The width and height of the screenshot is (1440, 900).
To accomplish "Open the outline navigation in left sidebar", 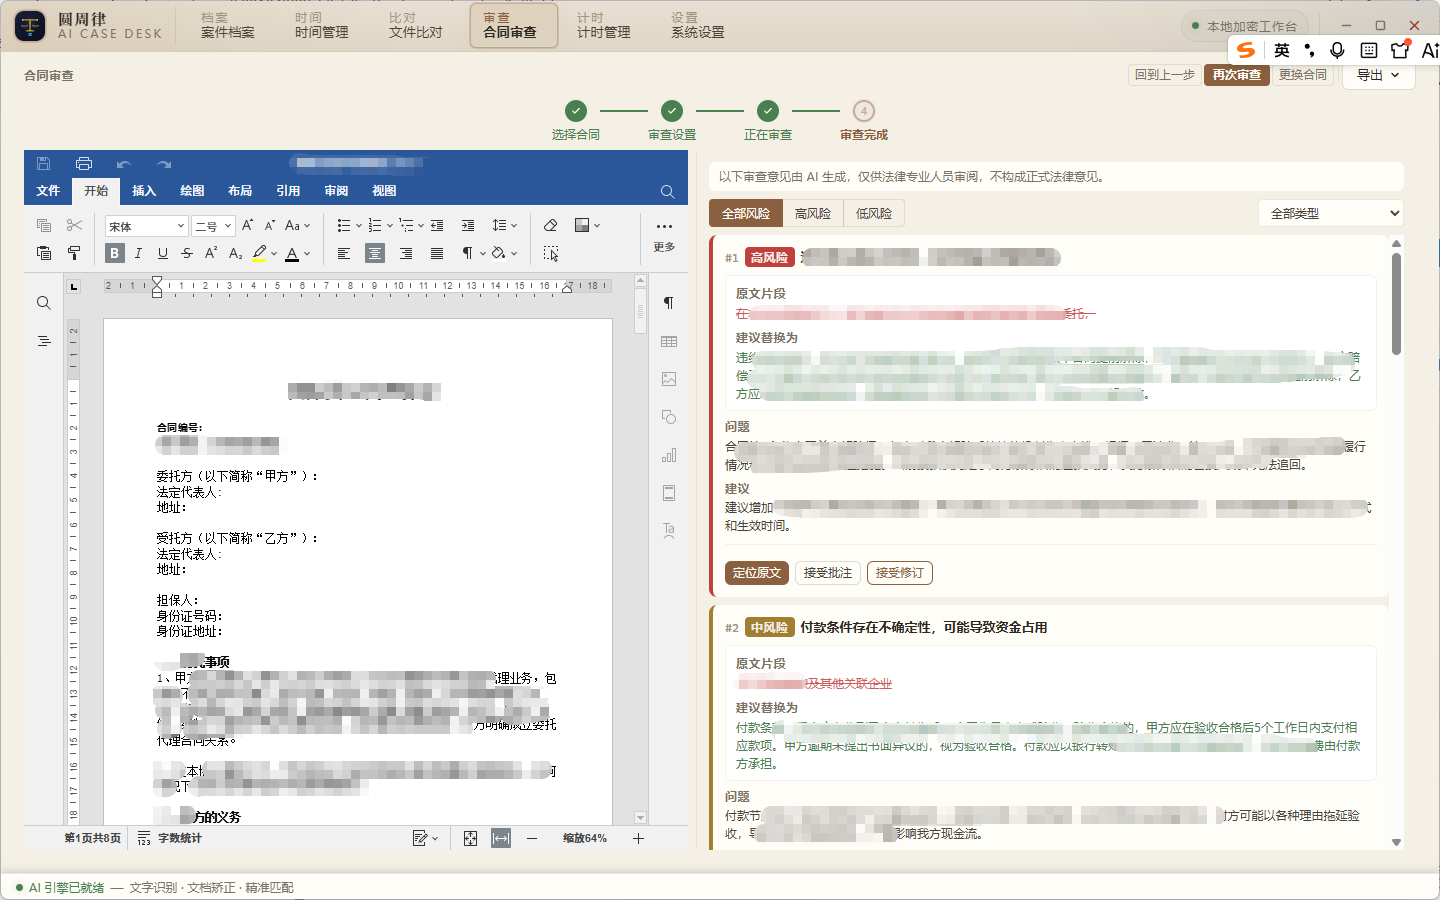I will point(43,341).
